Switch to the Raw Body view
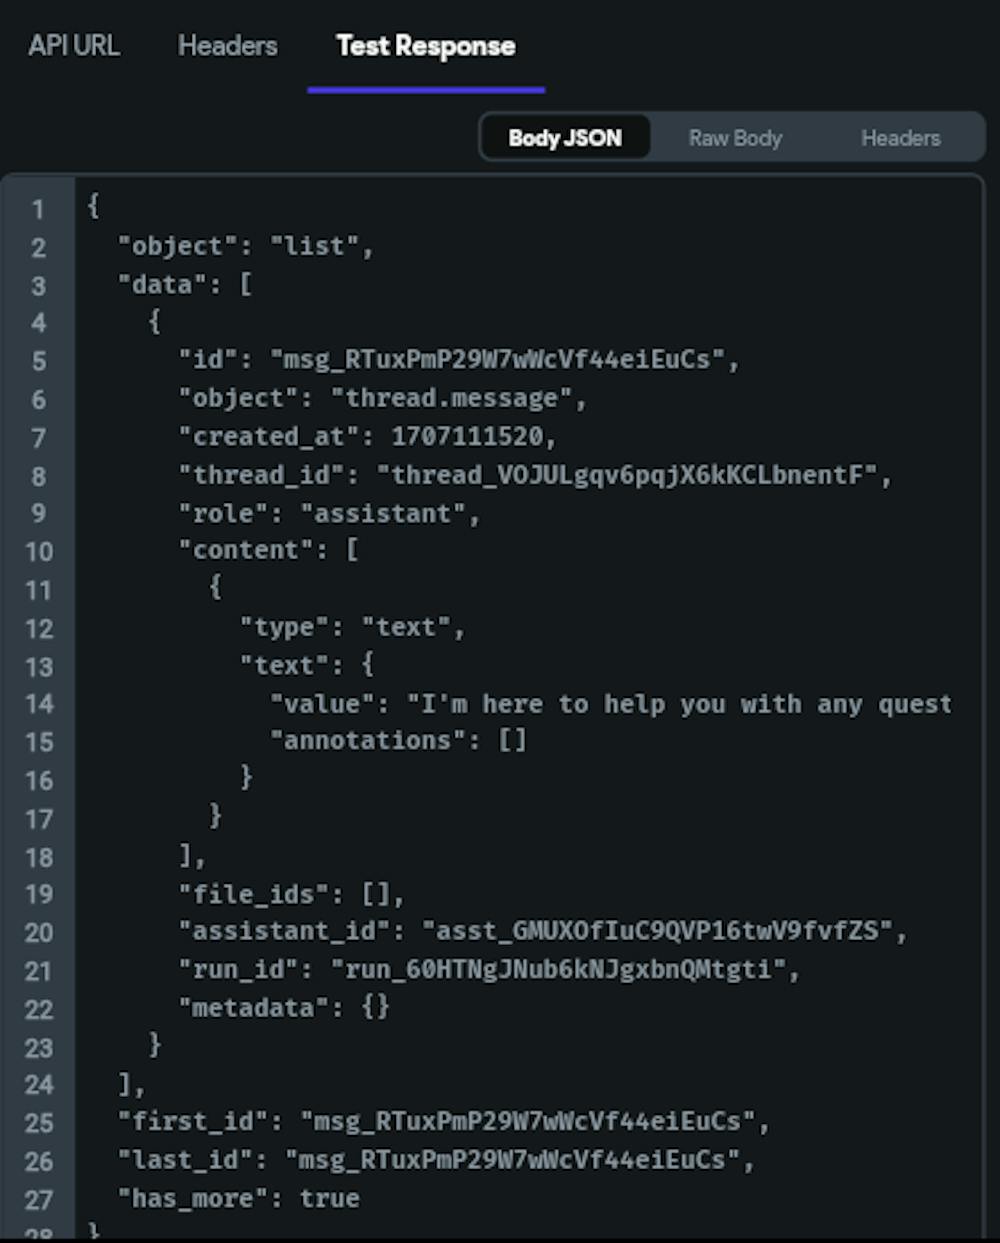Viewport: 1000px width, 1243px height. click(735, 137)
